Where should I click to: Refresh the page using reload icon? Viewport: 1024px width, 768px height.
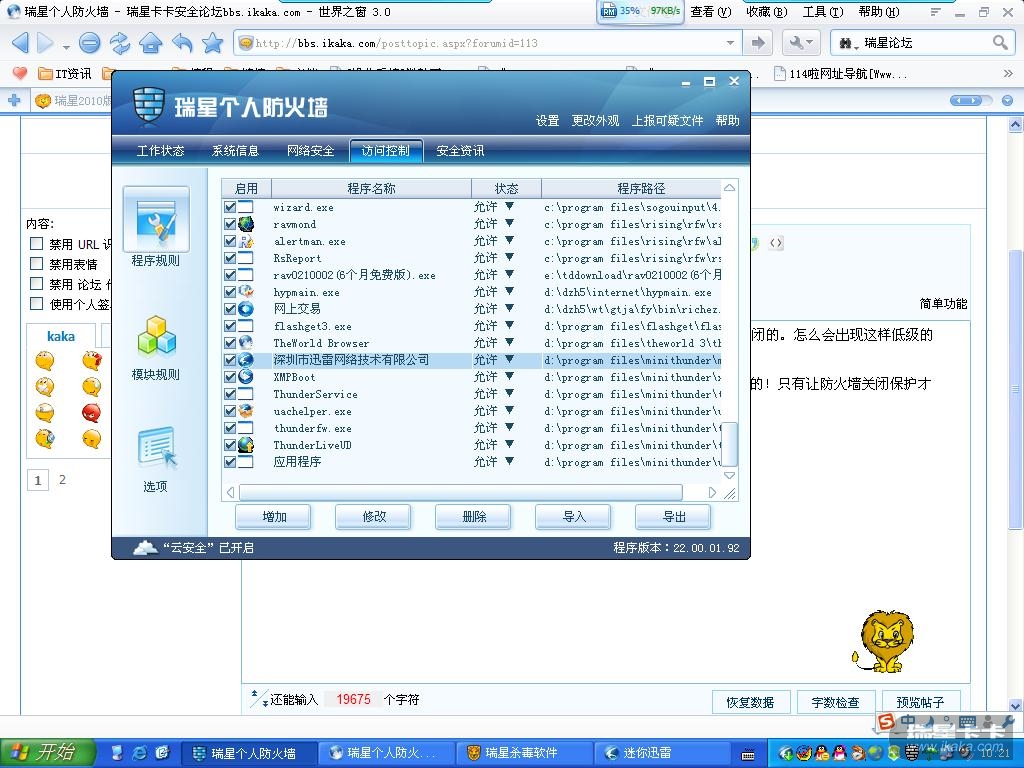(x=120, y=44)
